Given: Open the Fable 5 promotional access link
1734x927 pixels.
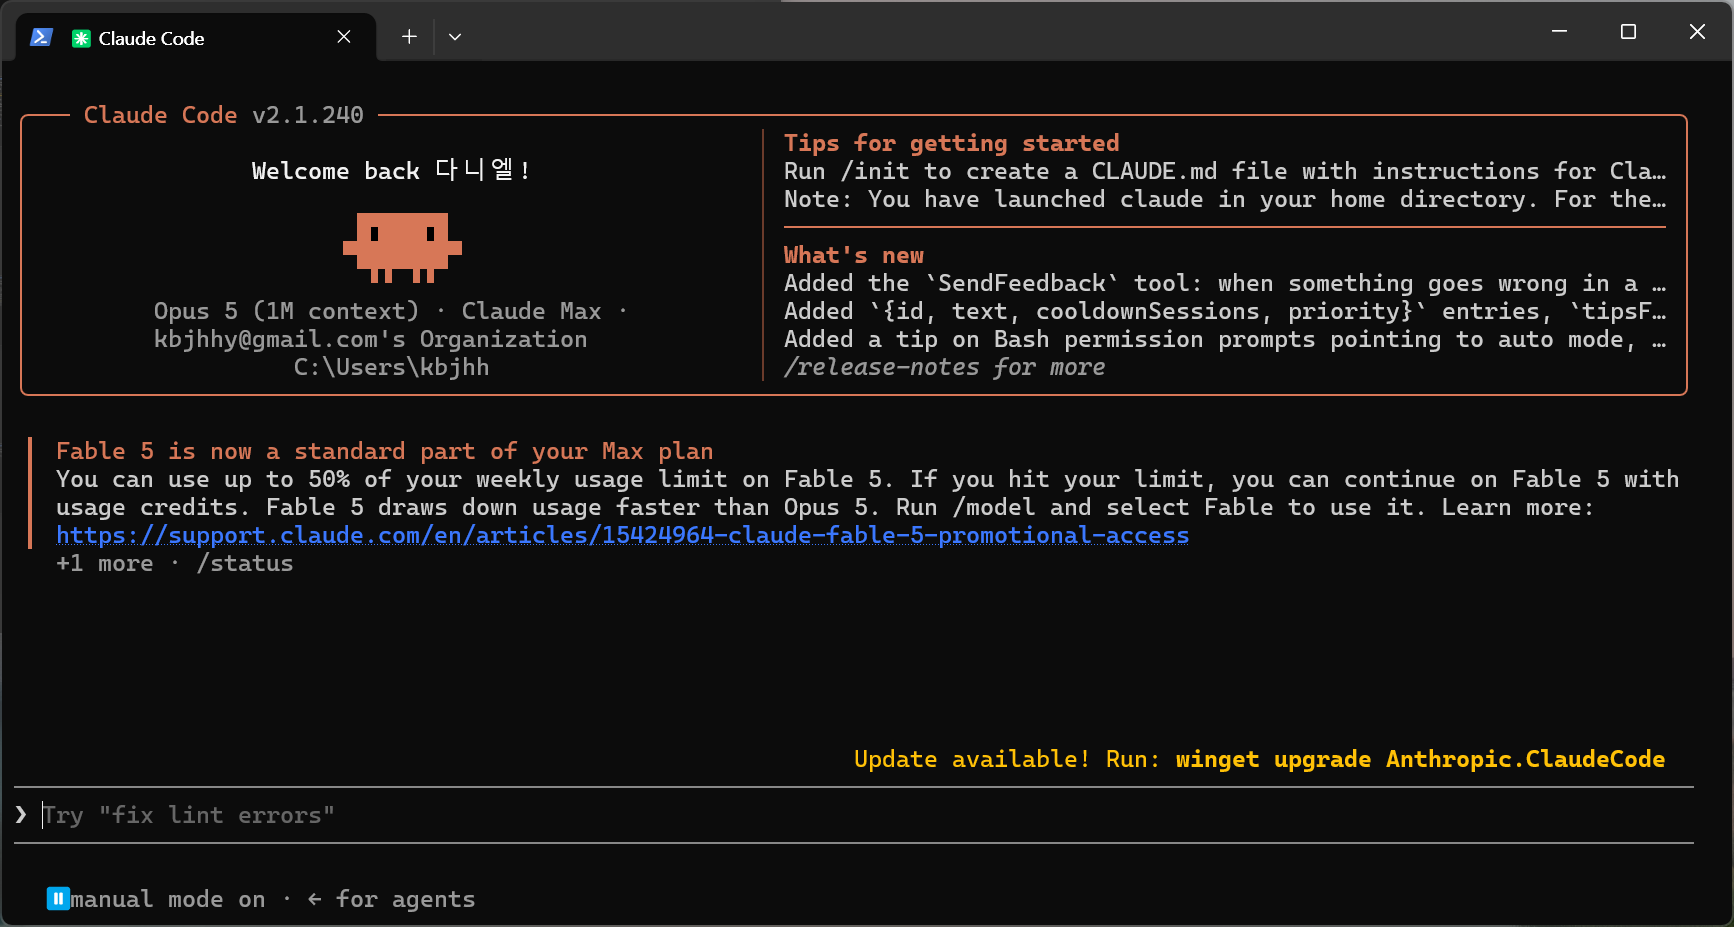Looking at the screenshot, I should [x=622, y=535].
